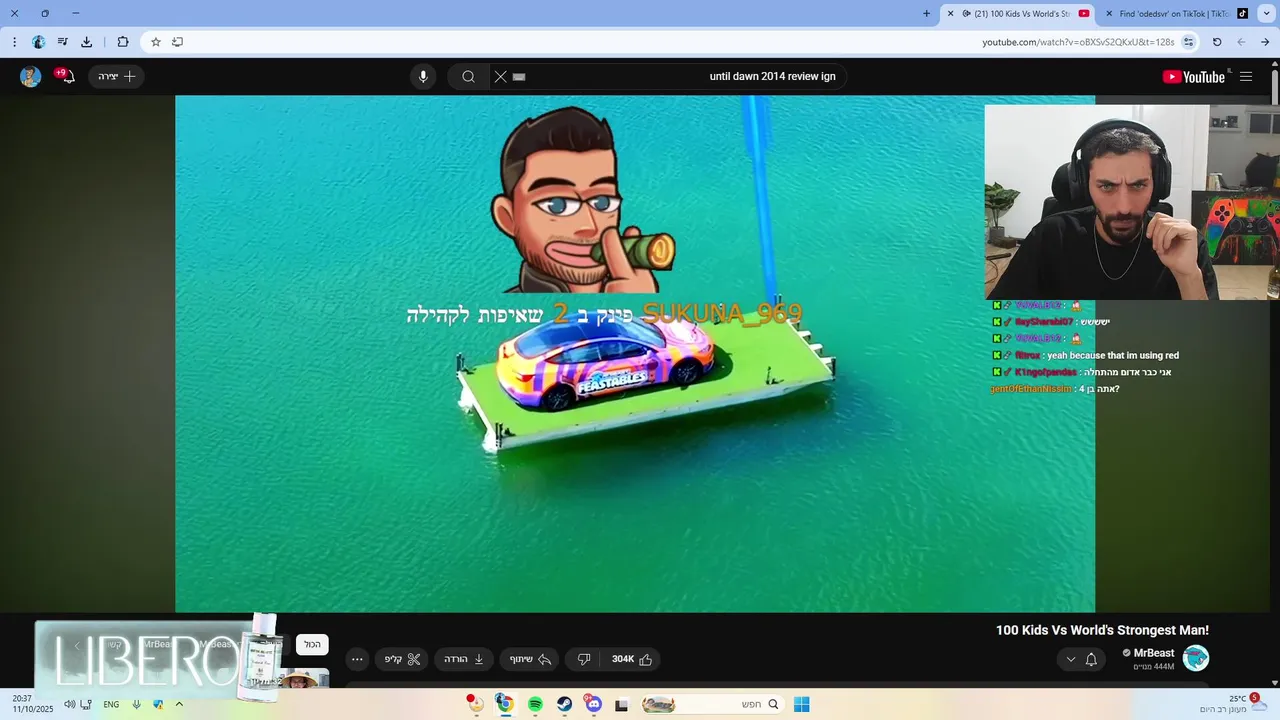
Task: Open the clock and date 20:37 11/10/2025
Action: click(33, 703)
